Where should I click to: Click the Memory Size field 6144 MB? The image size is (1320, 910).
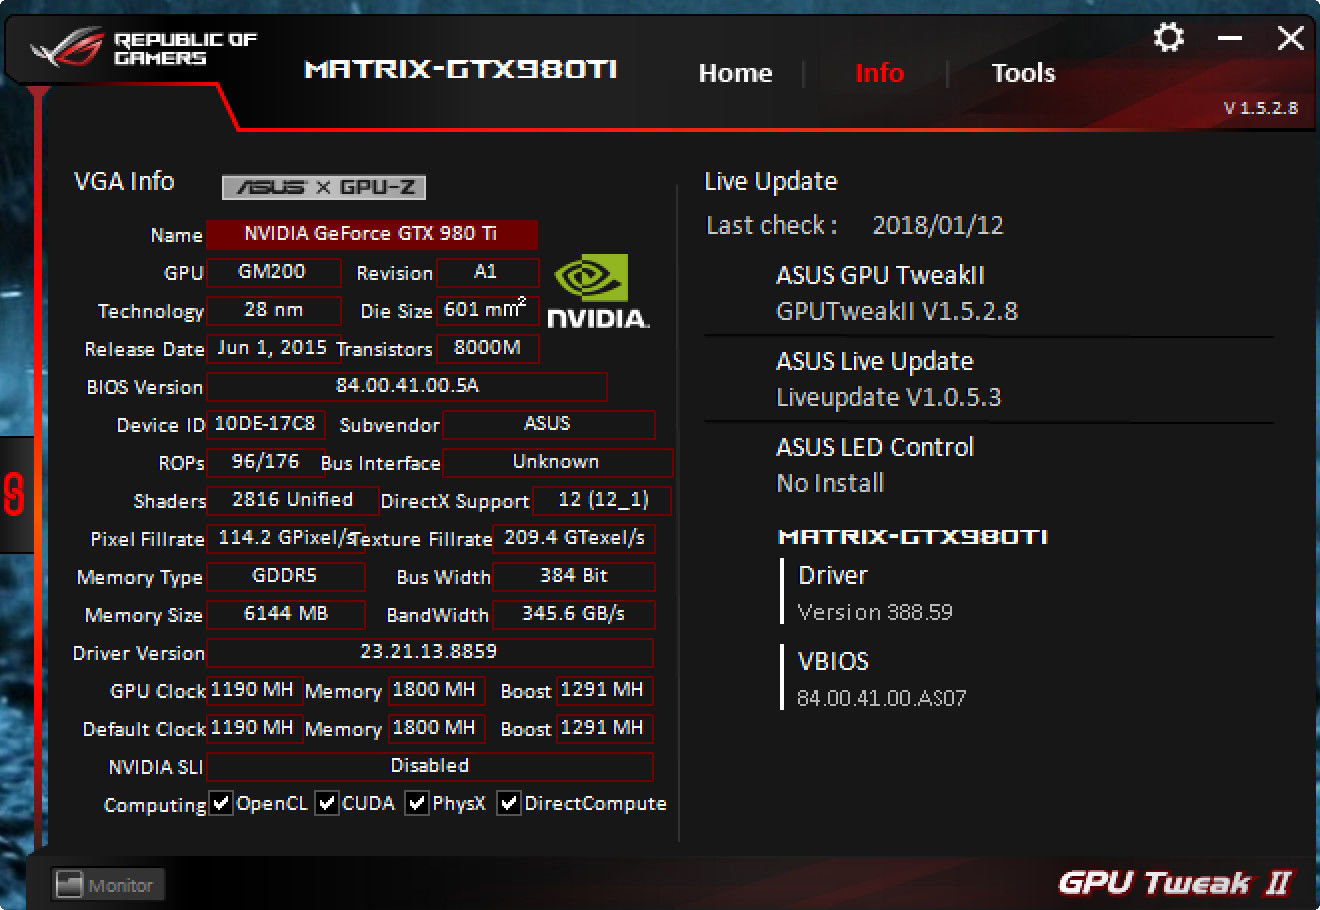[285, 614]
